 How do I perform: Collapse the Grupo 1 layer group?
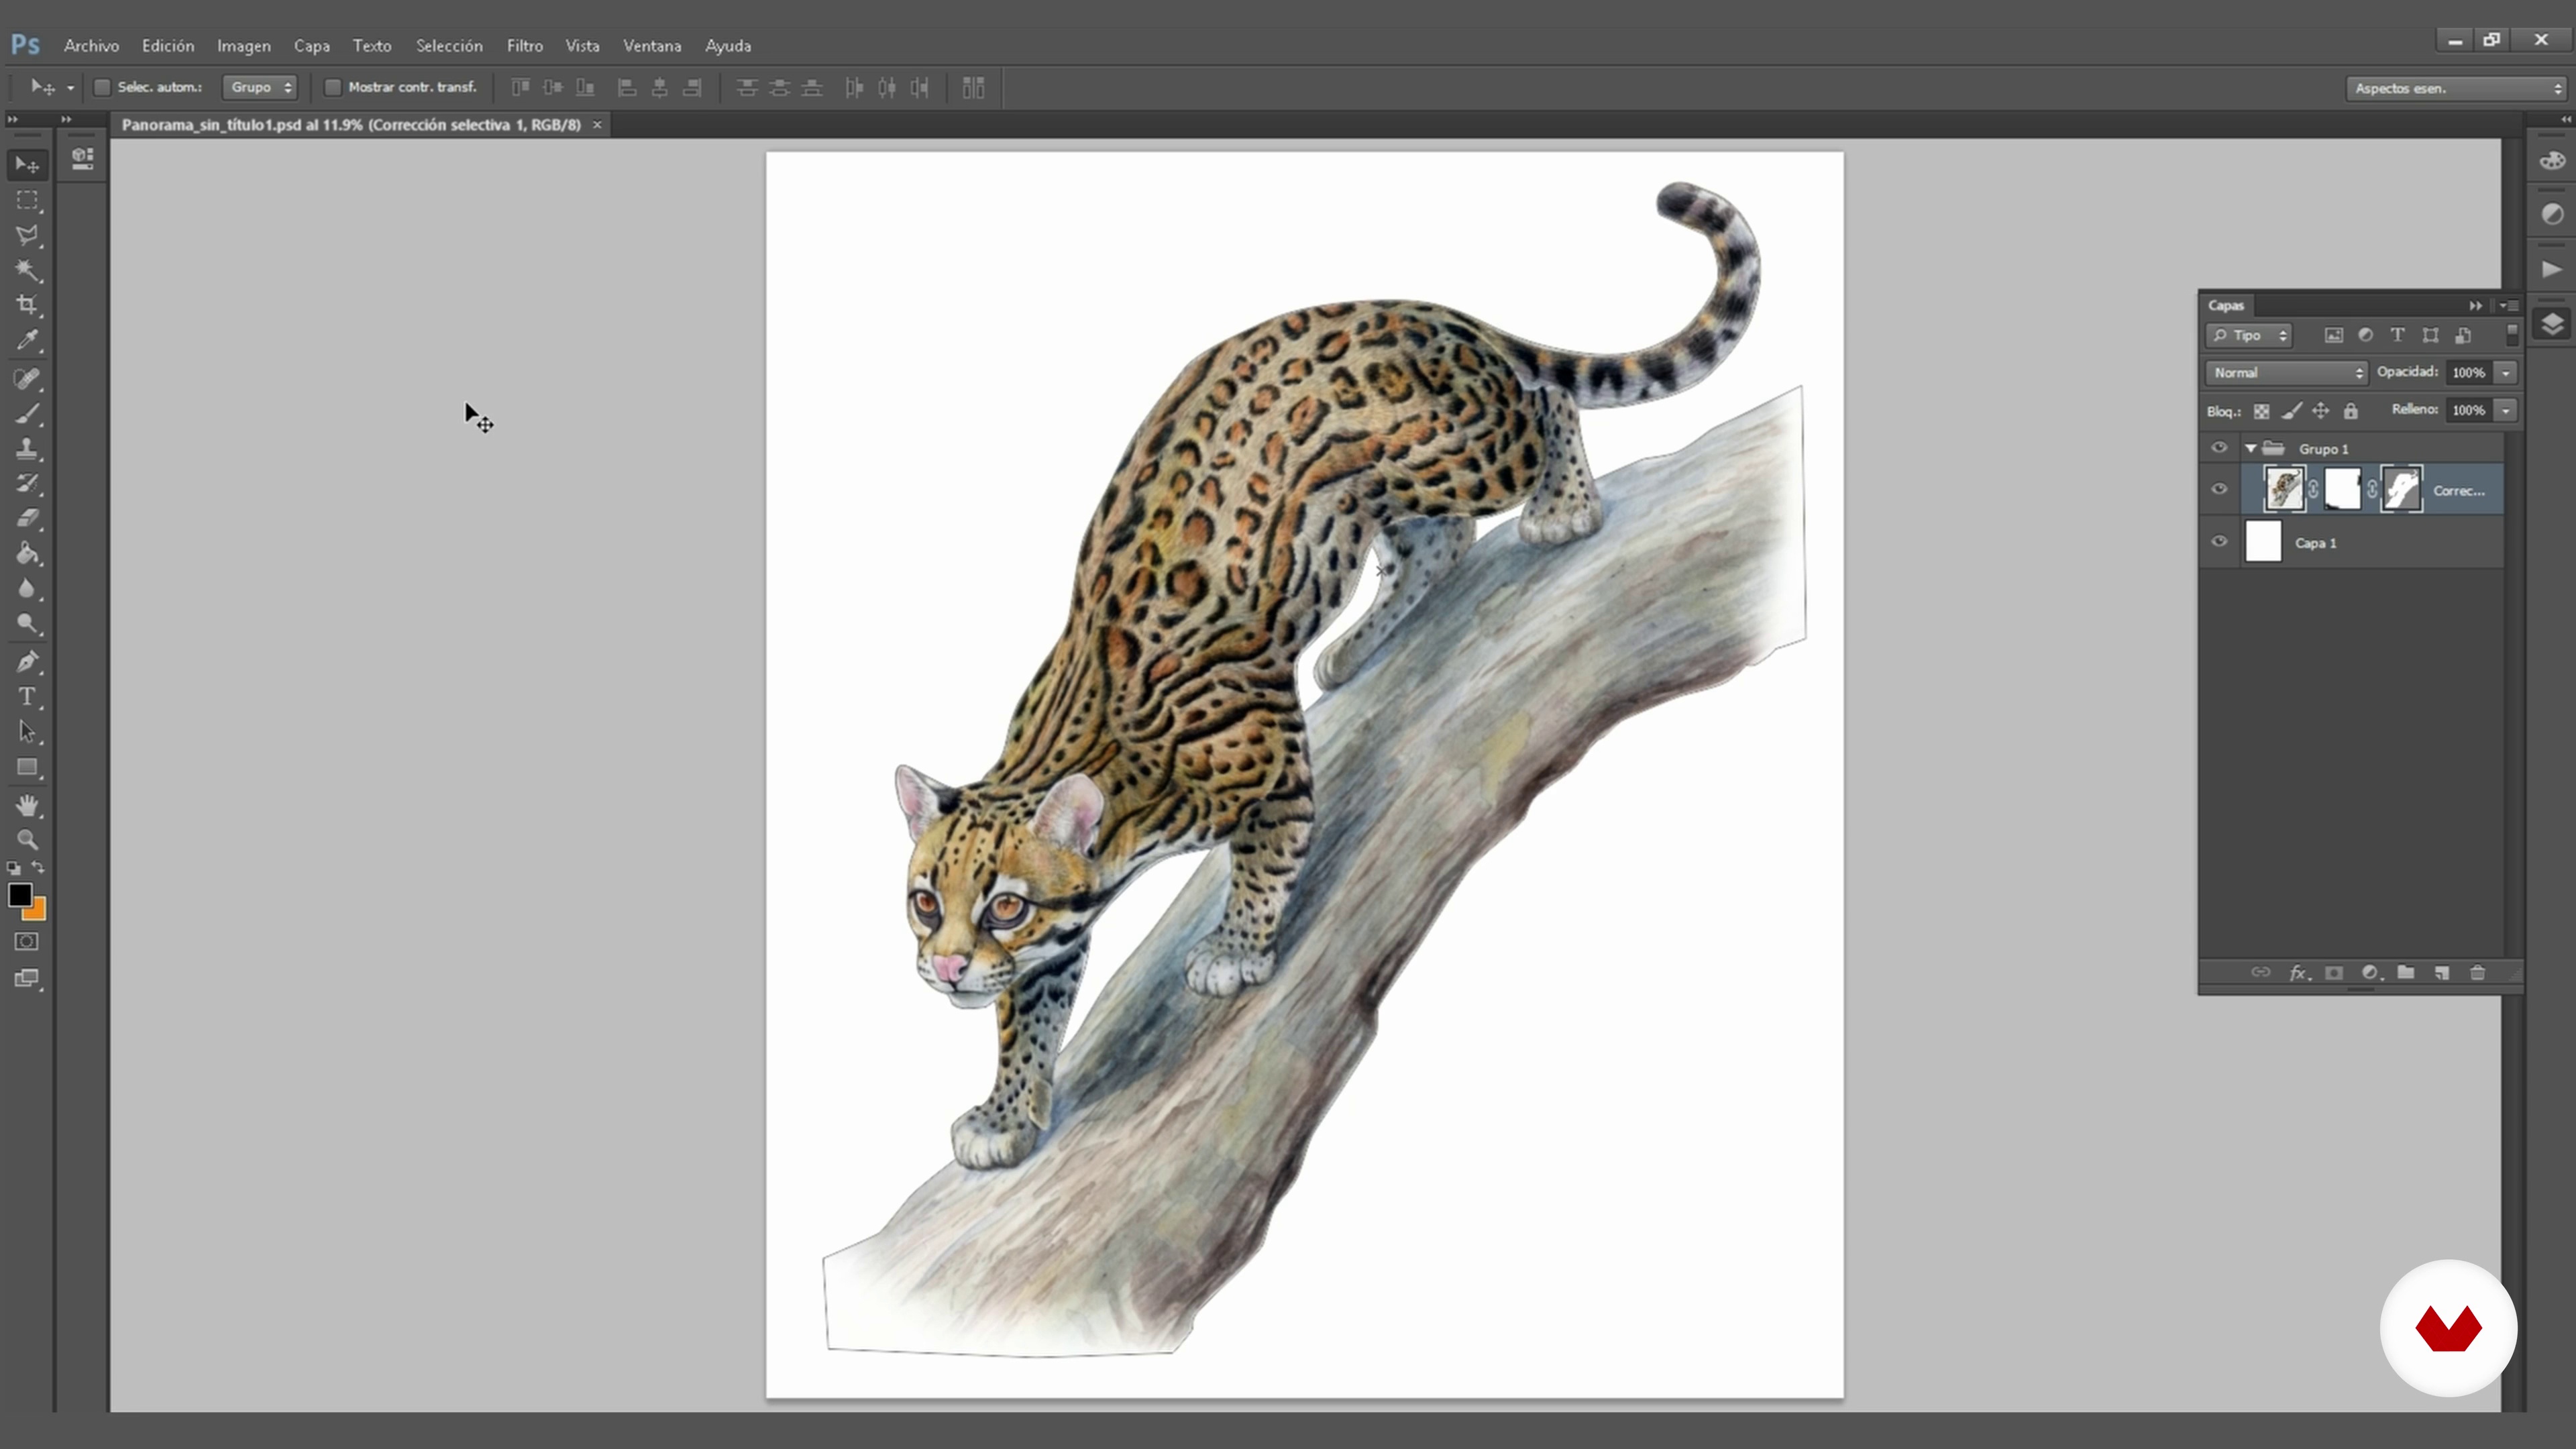[x=2250, y=449]
